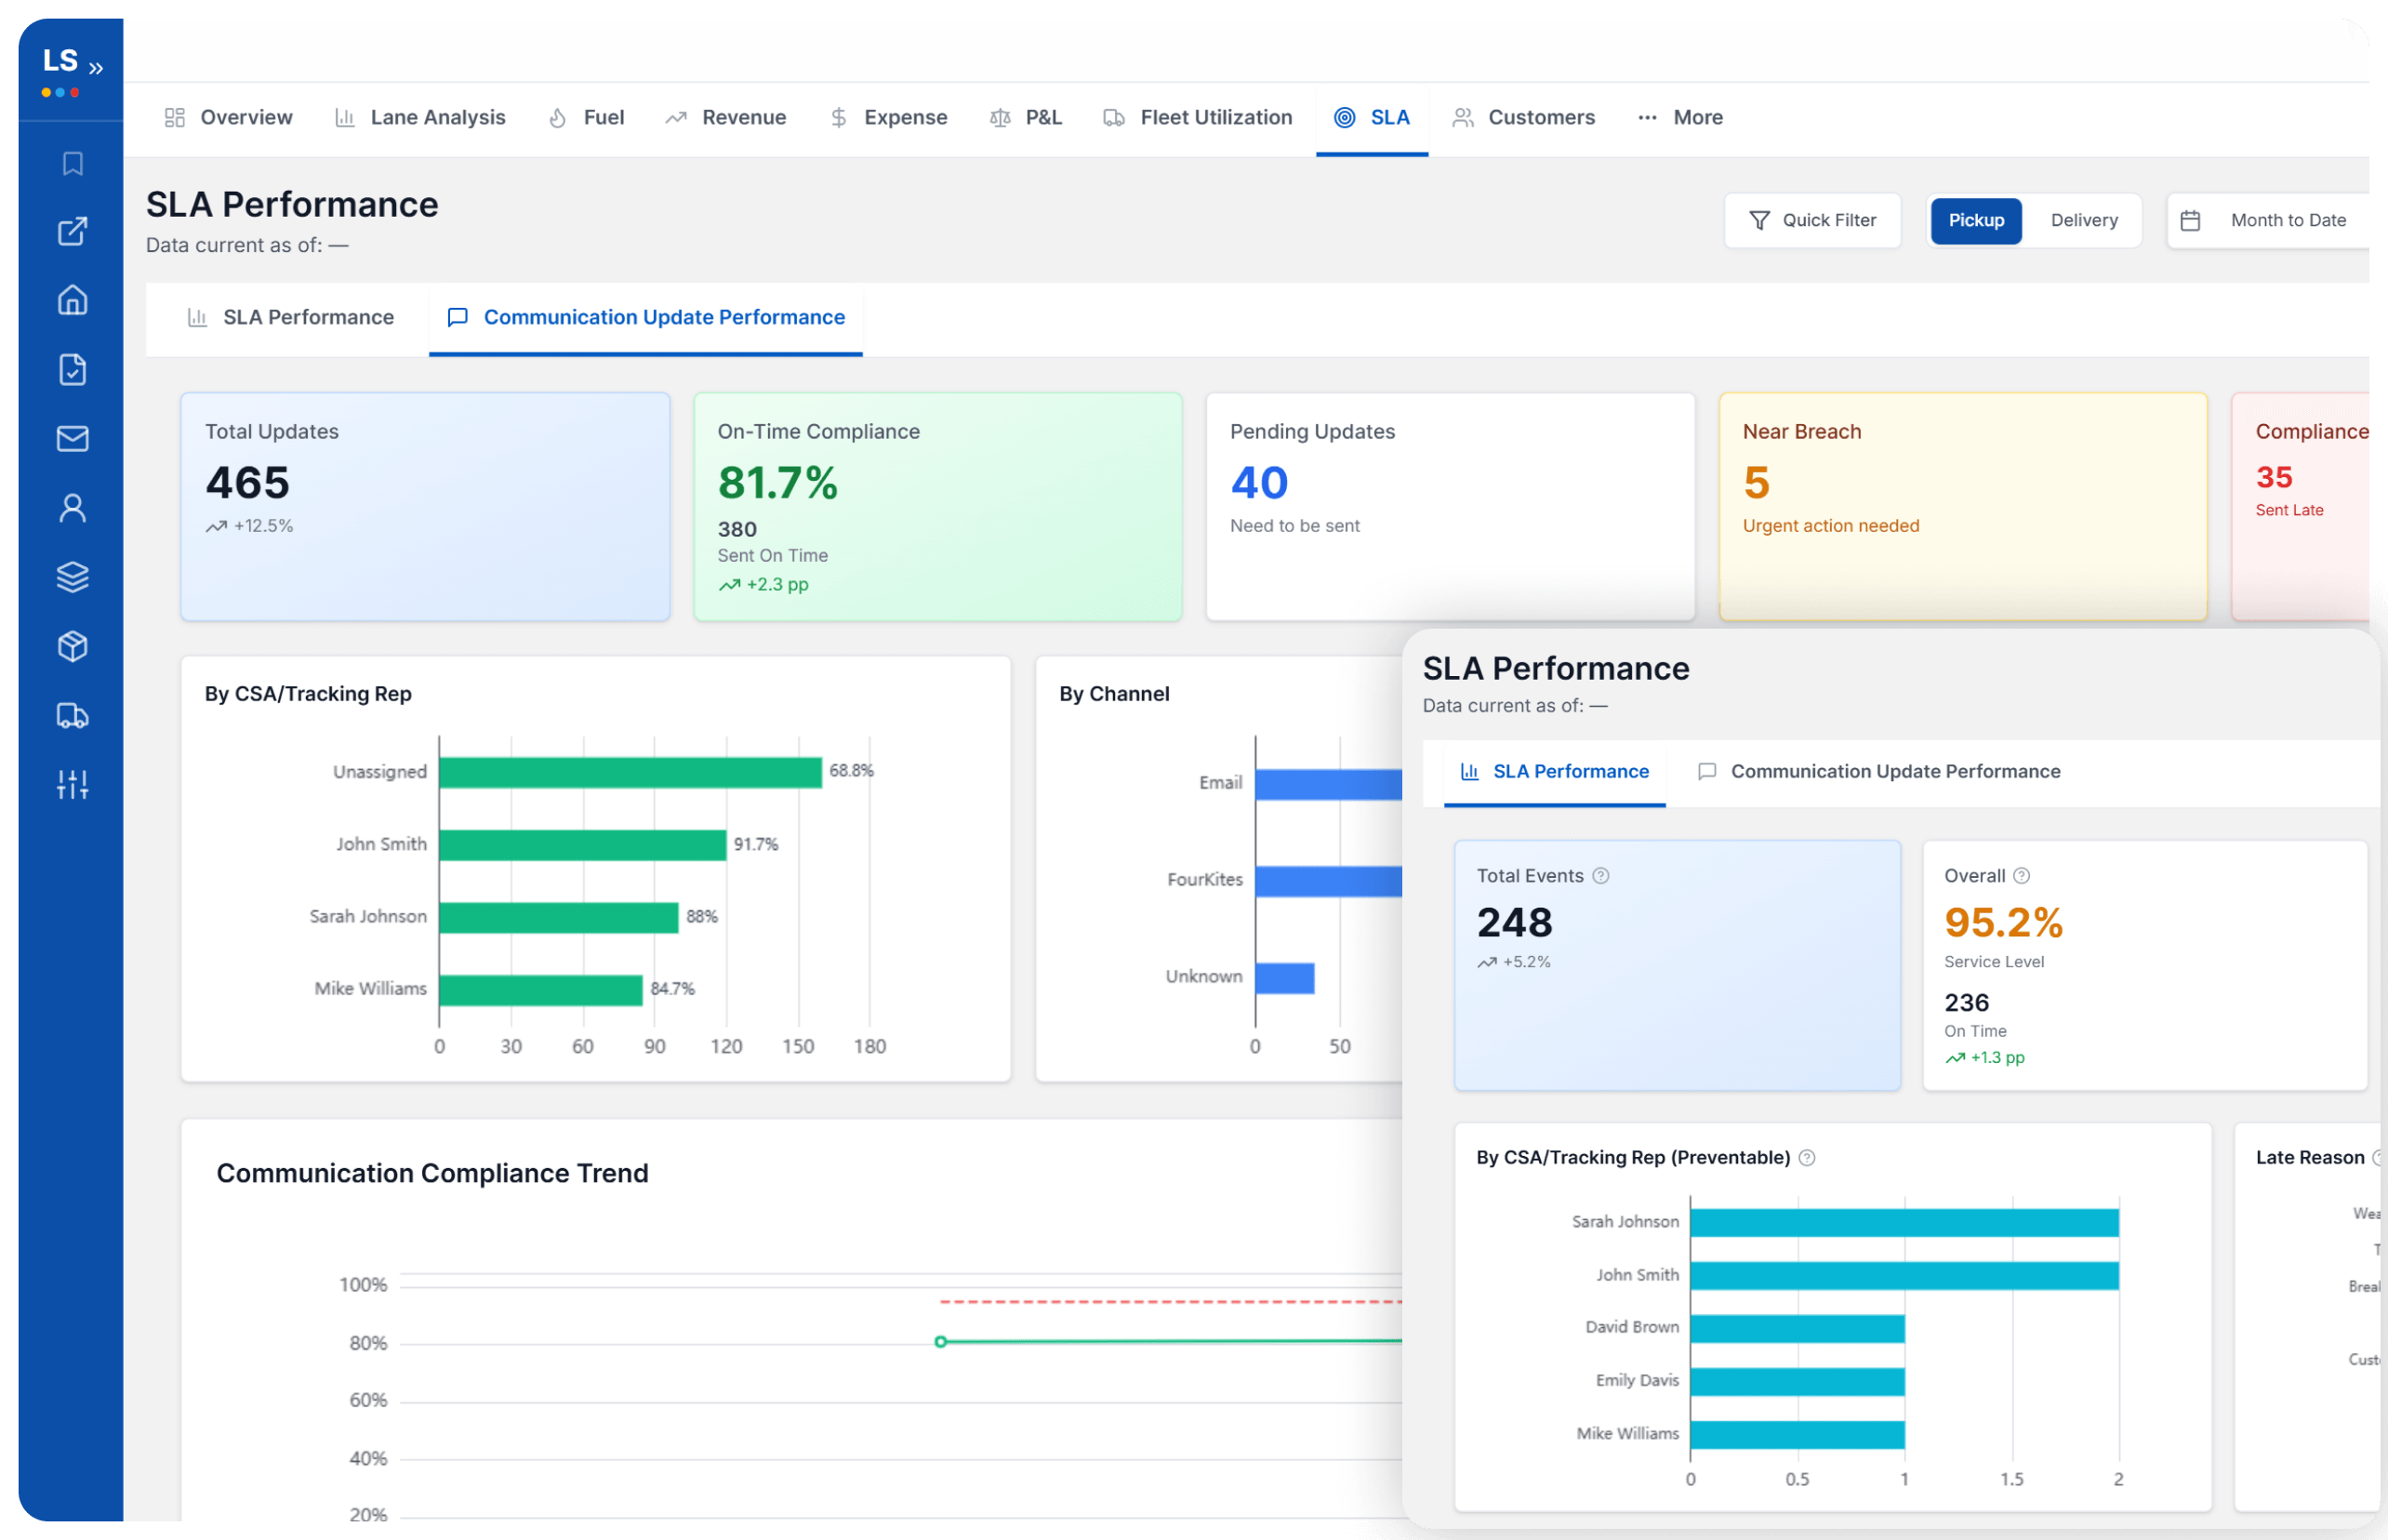Screen dimensions: 2388x1540
Task: Open the P&L tab
Action: tap(1025, 117)
